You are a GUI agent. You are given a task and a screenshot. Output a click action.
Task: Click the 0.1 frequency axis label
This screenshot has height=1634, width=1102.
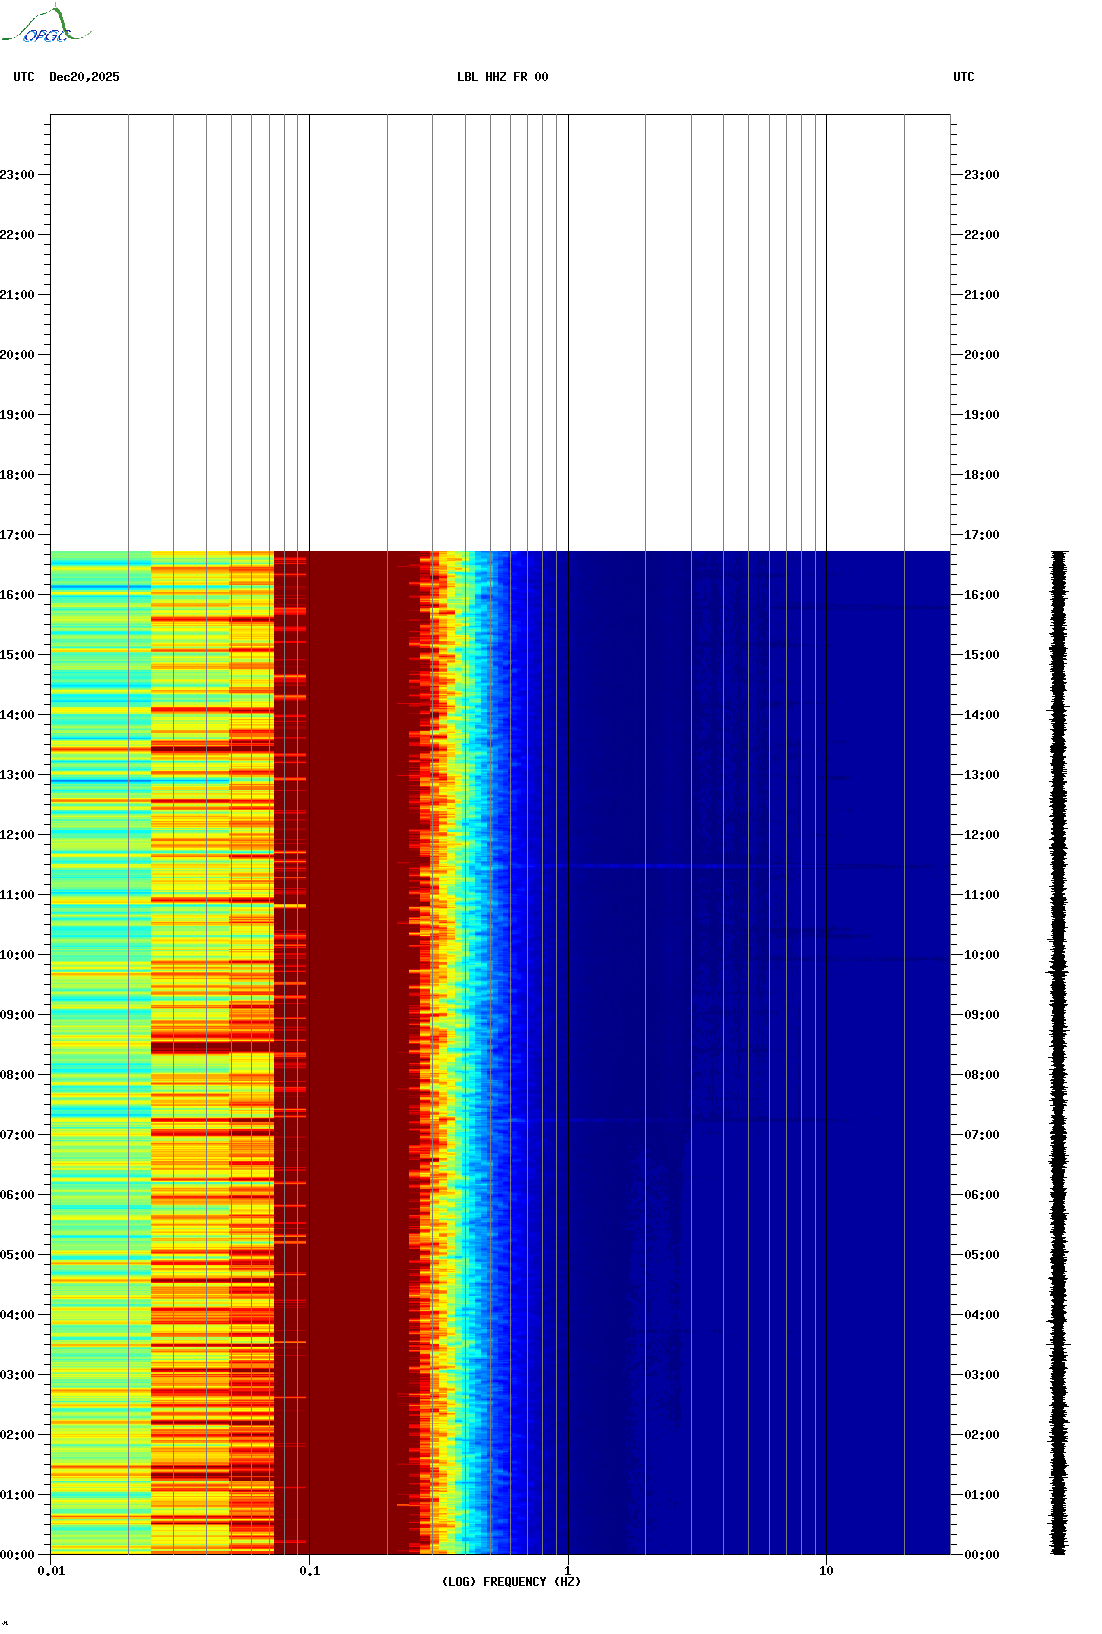[x=309, y=1571]
